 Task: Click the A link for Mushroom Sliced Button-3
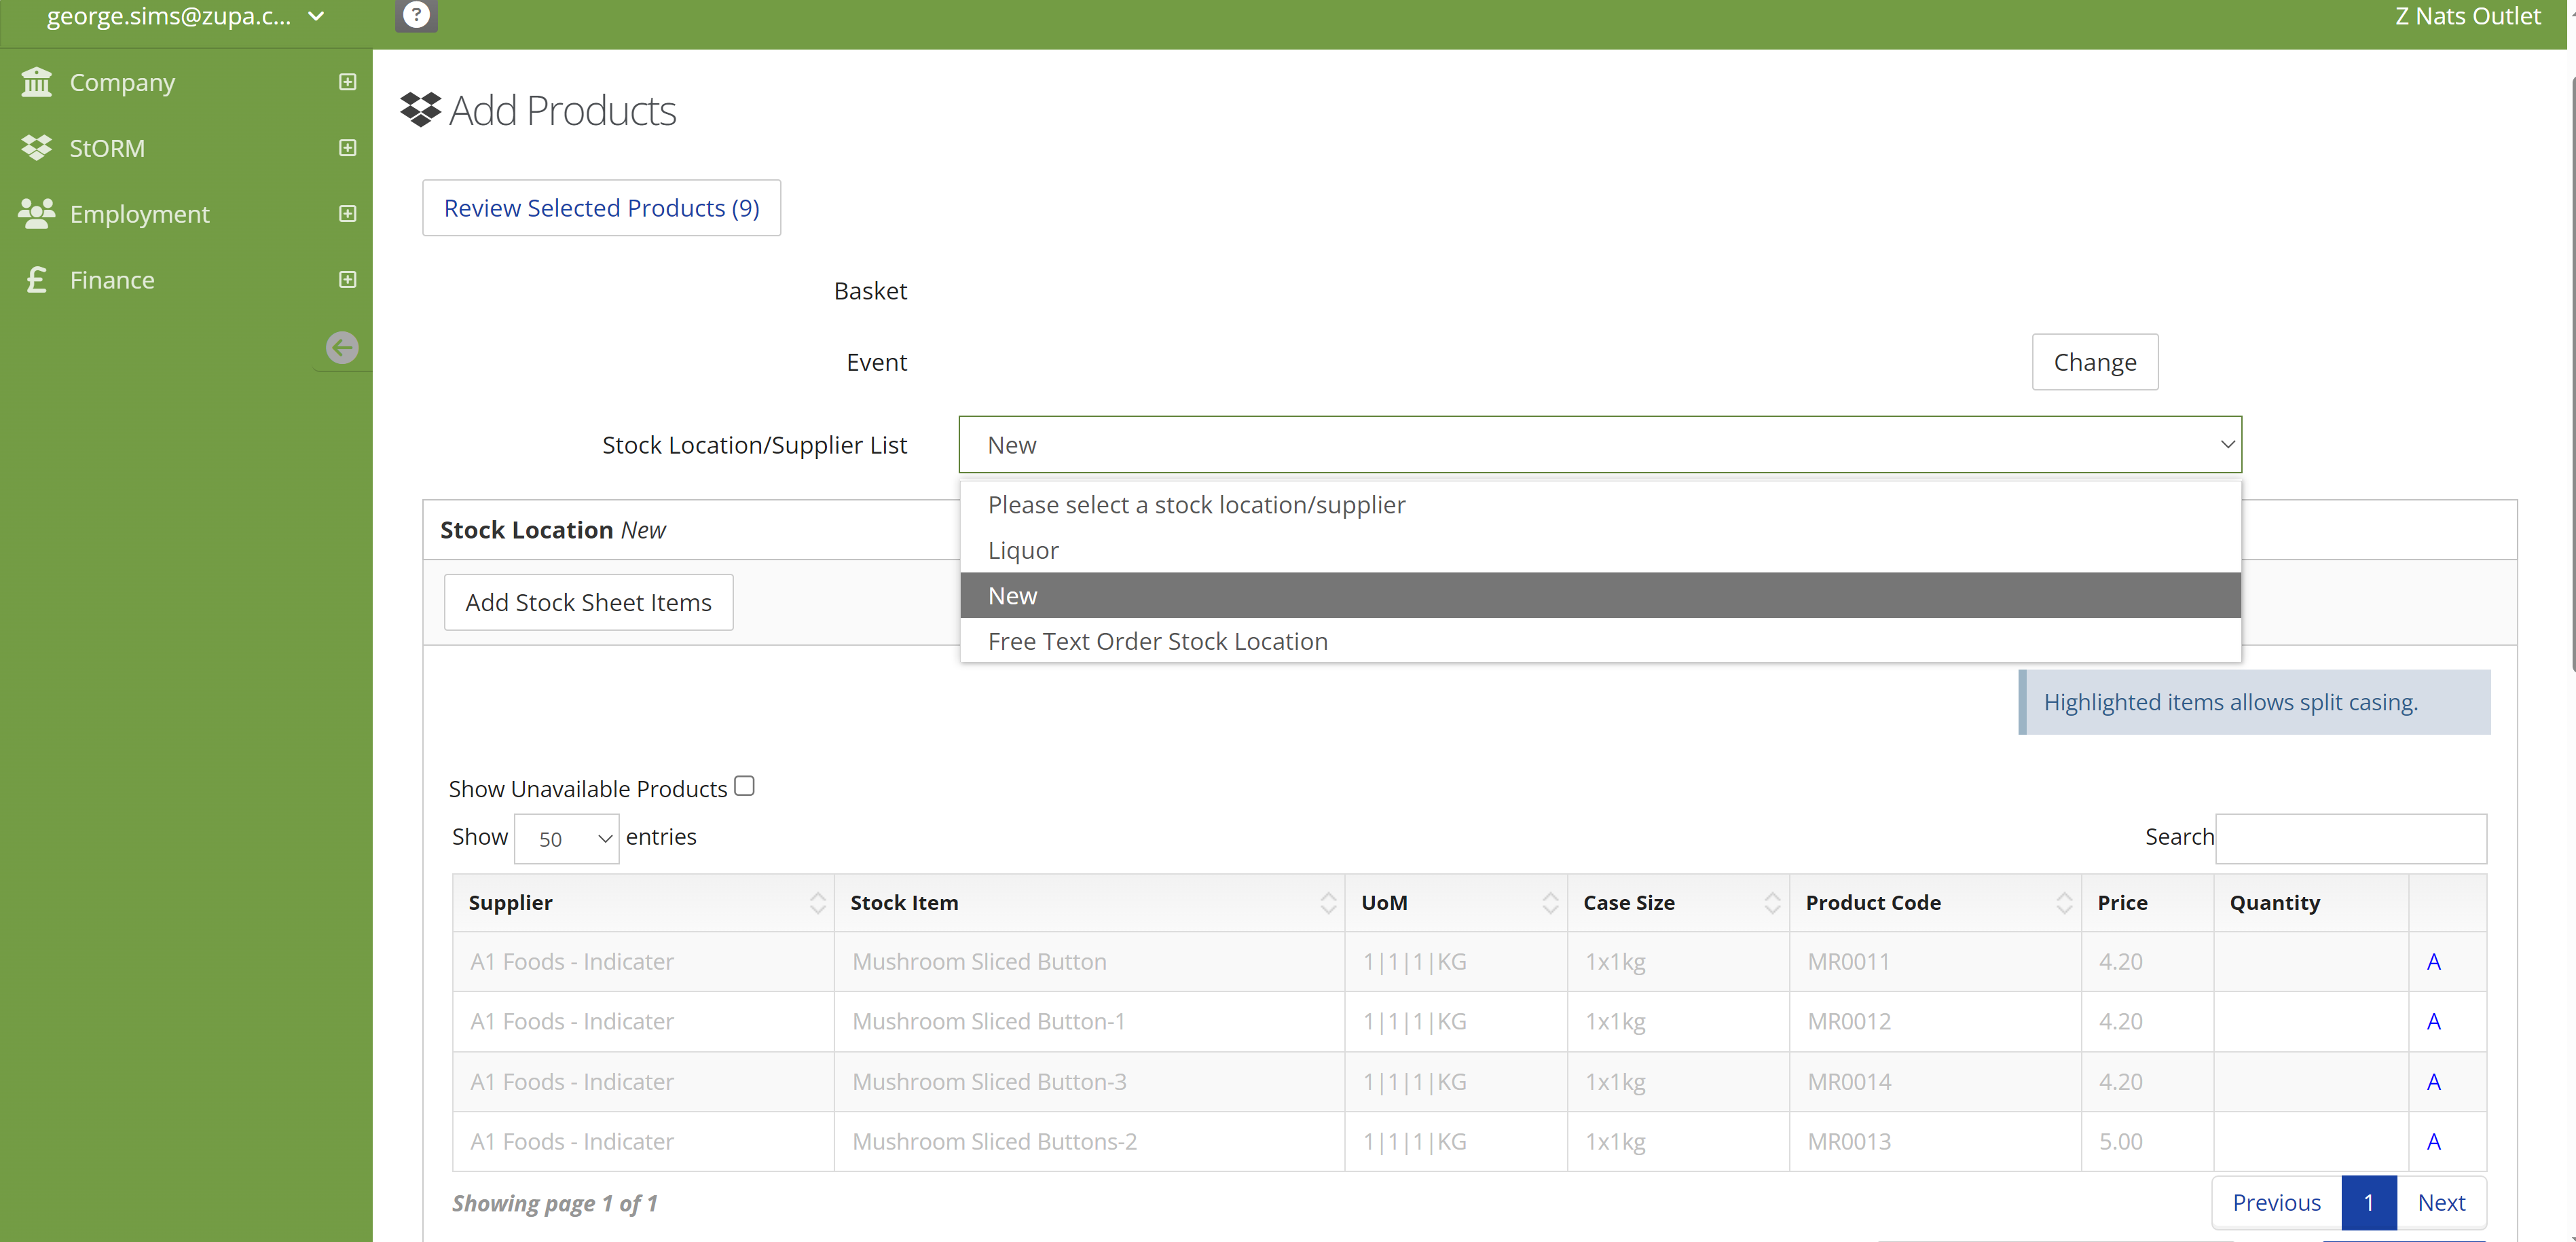tap(2434, 1082)
